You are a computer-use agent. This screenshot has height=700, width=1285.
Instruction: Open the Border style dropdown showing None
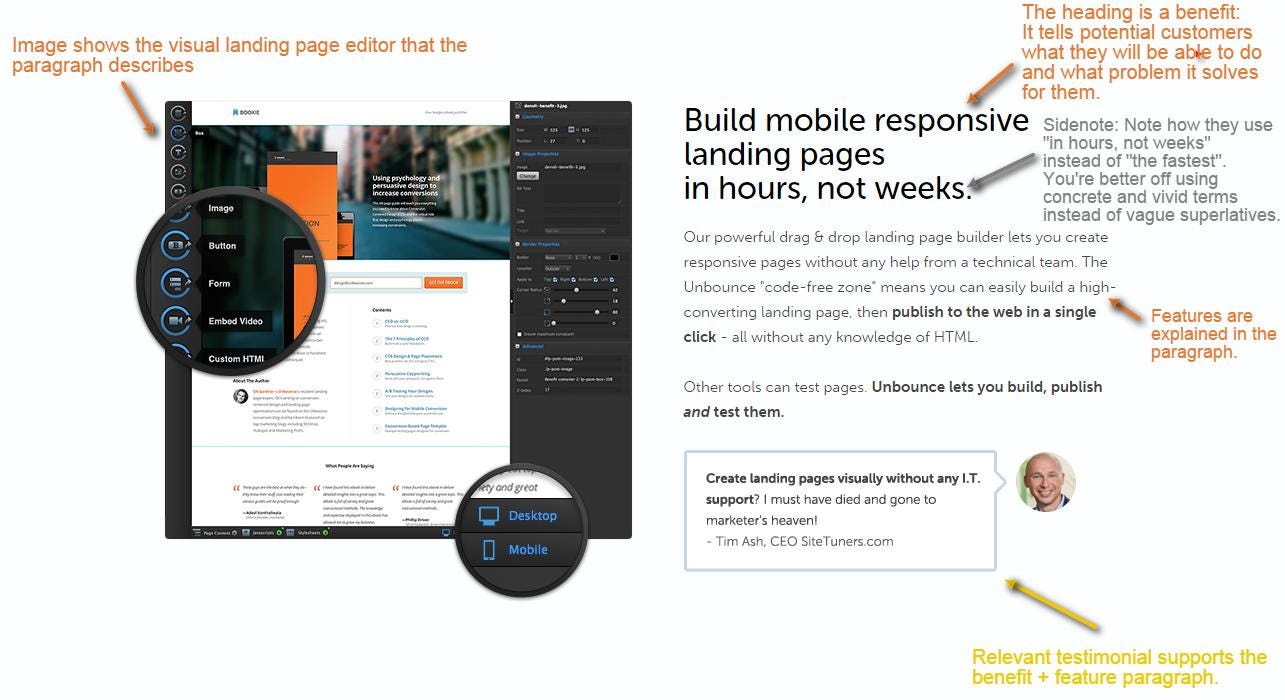[x=559, y=257]
